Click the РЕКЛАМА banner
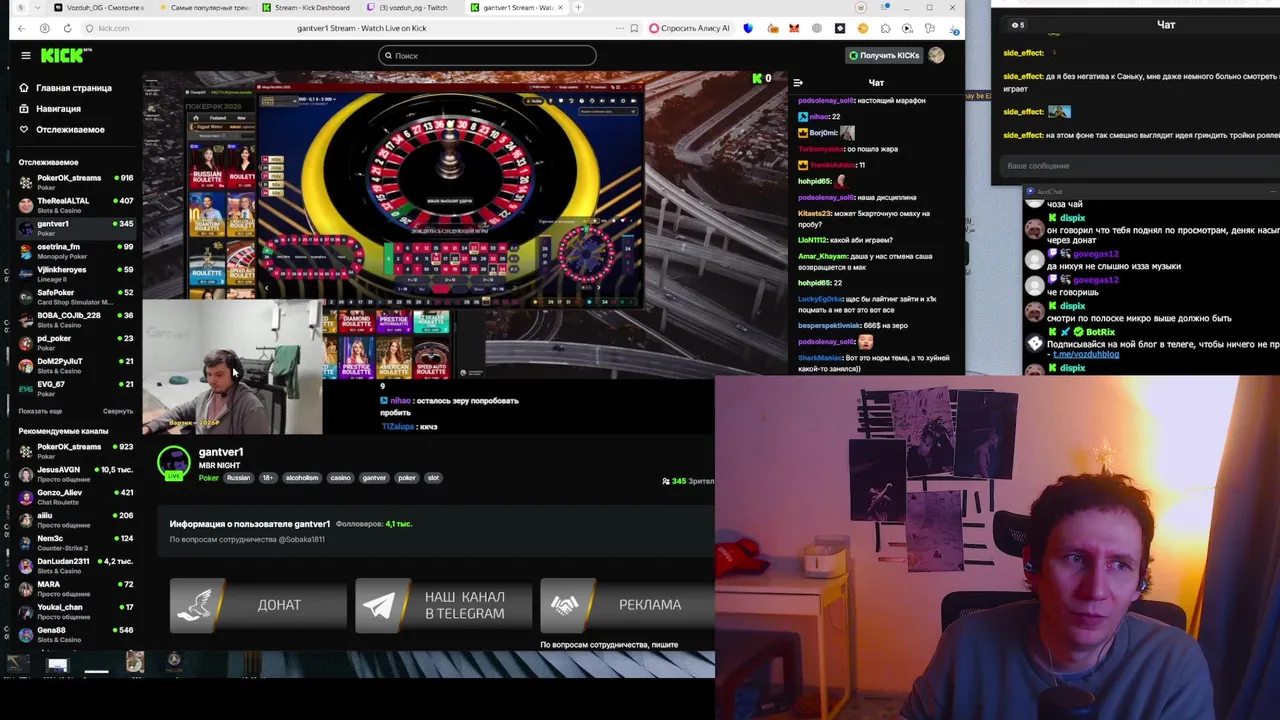Image resolution: width=1280 pixels, height=720 pixels. click(x=628, y=604)
